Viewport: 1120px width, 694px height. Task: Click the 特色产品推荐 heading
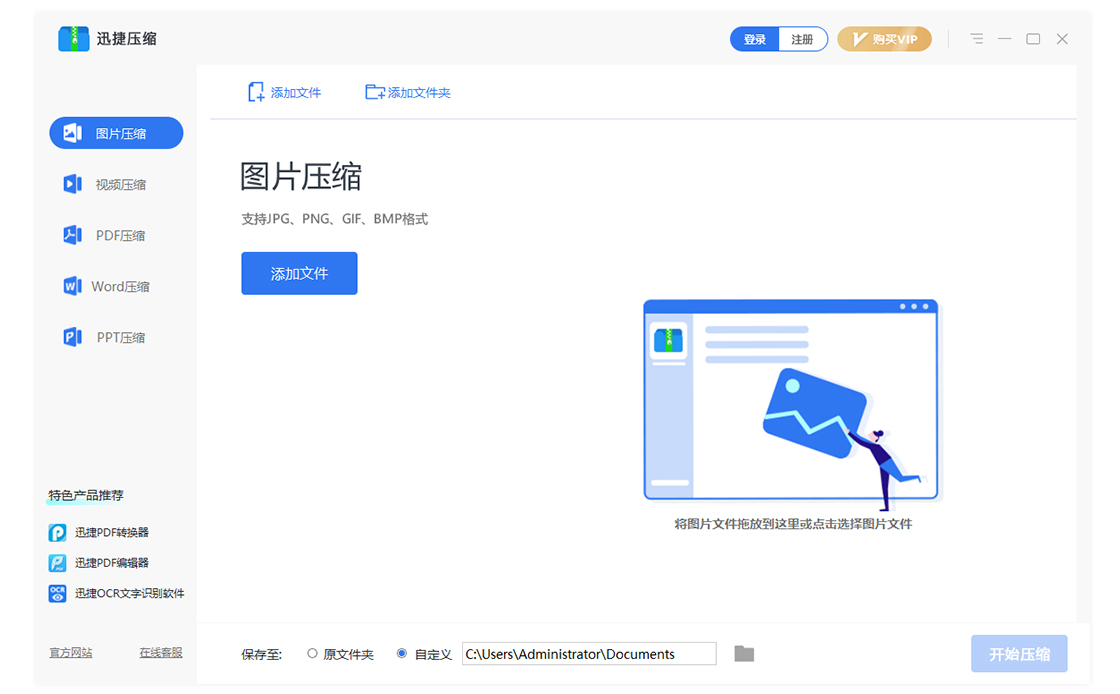(x=86, y=496)
